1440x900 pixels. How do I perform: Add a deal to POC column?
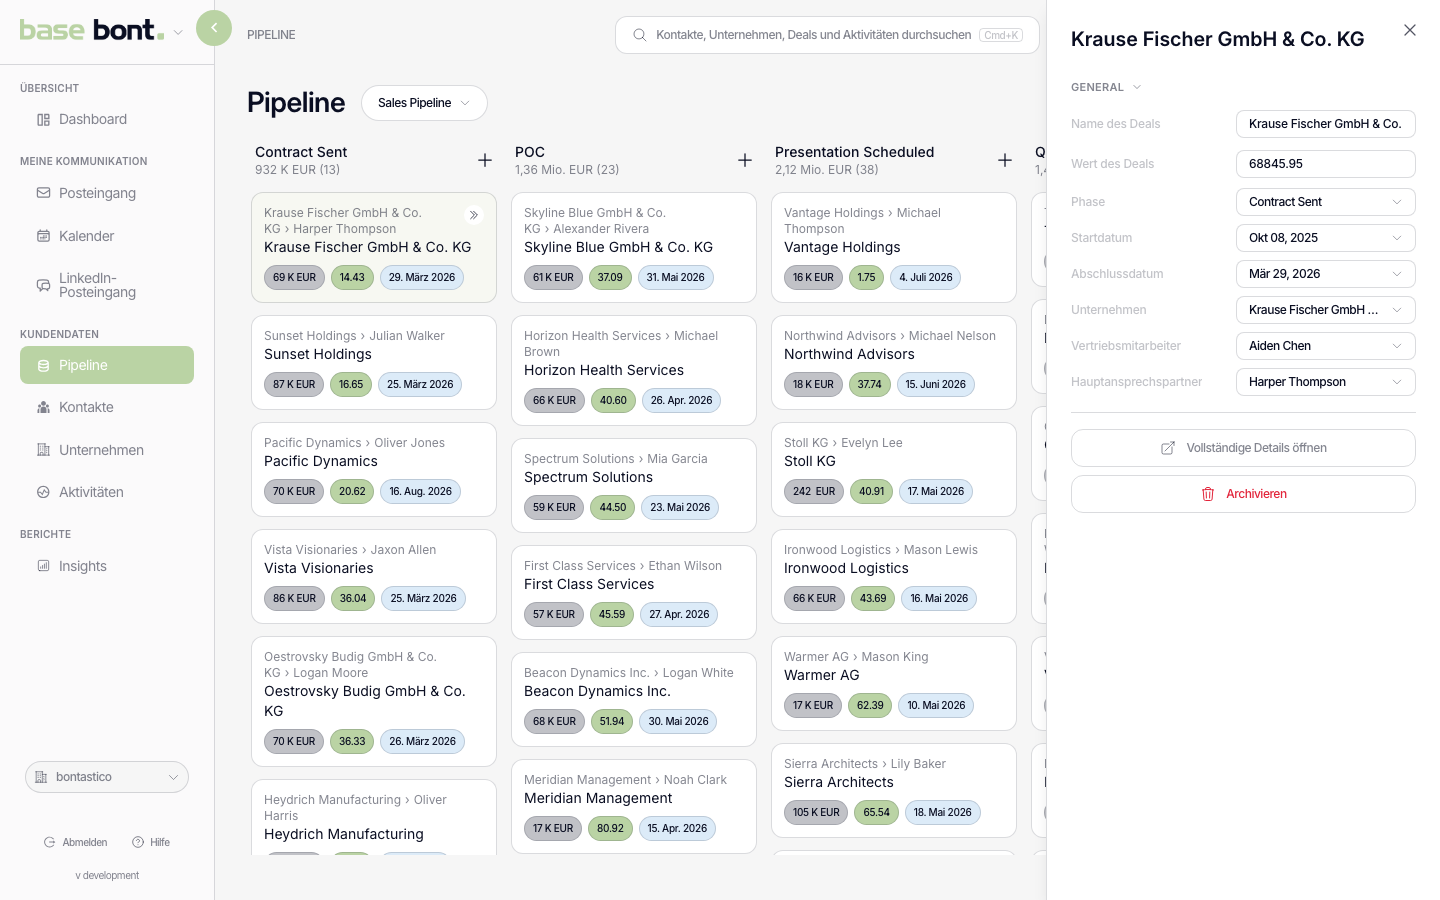745,160
